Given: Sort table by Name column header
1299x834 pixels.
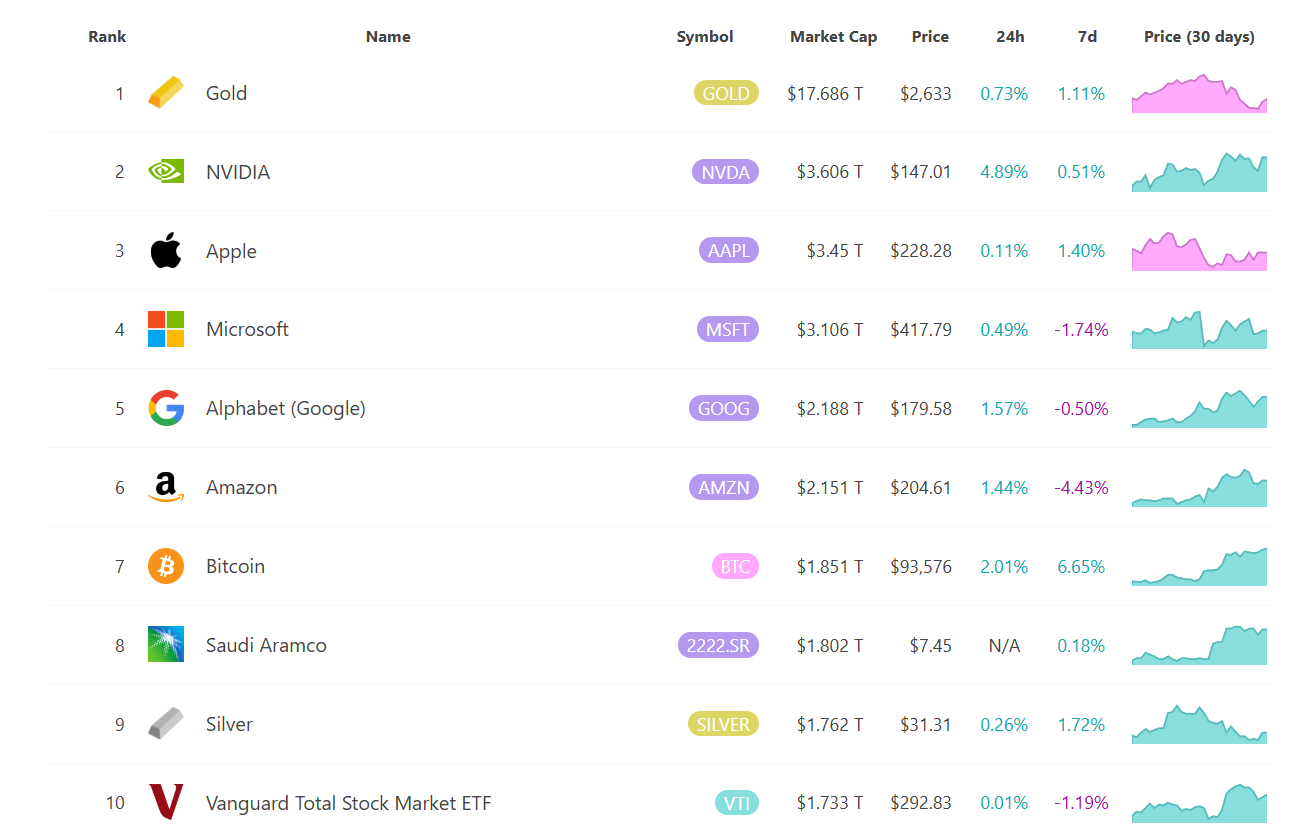Looking at the screenshot, I should (x=388, y=37).
